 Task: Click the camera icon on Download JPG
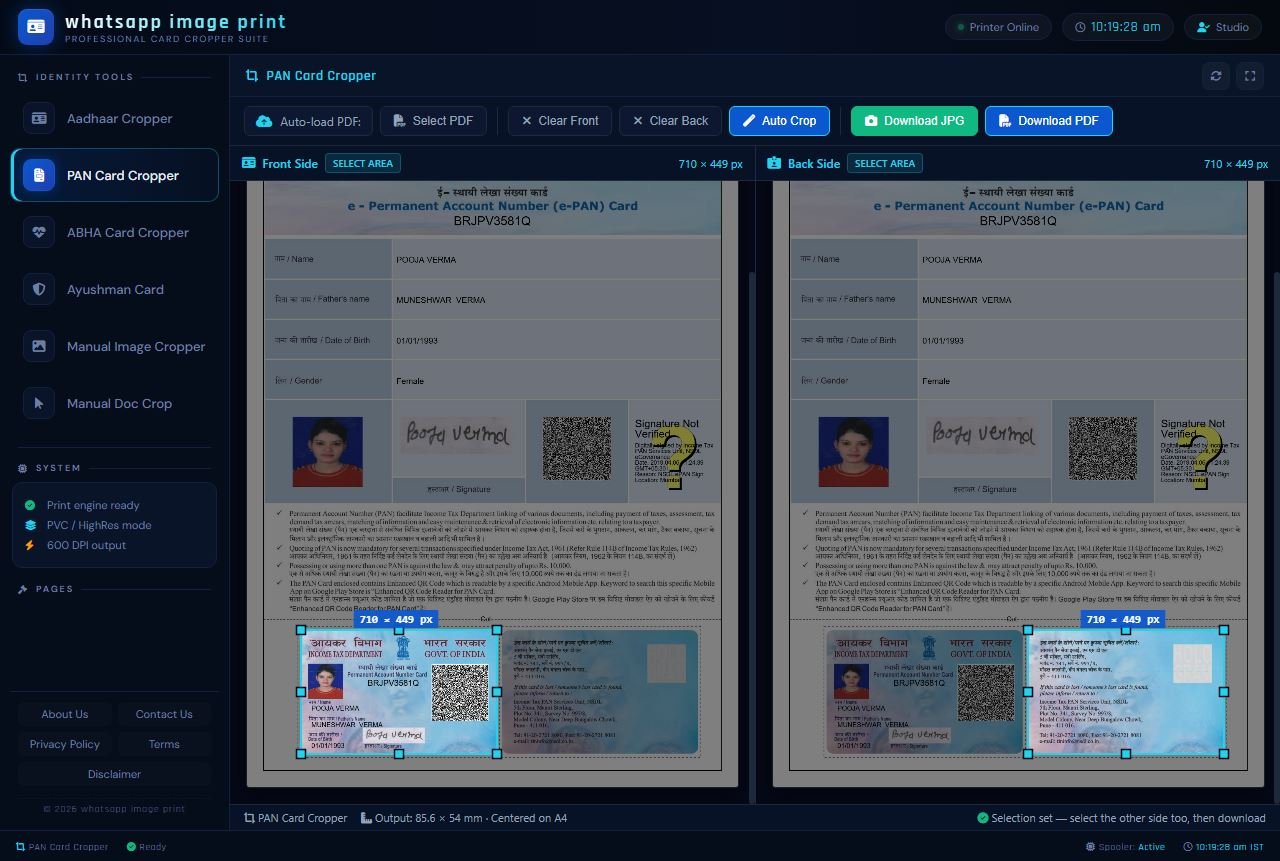[871, 121]
